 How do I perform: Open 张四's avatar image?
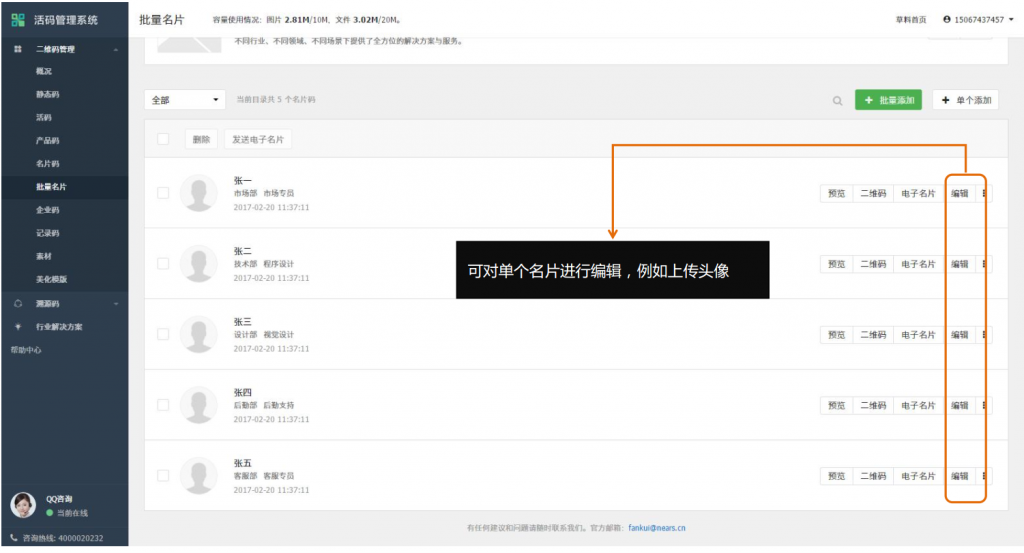pos(199,405)
